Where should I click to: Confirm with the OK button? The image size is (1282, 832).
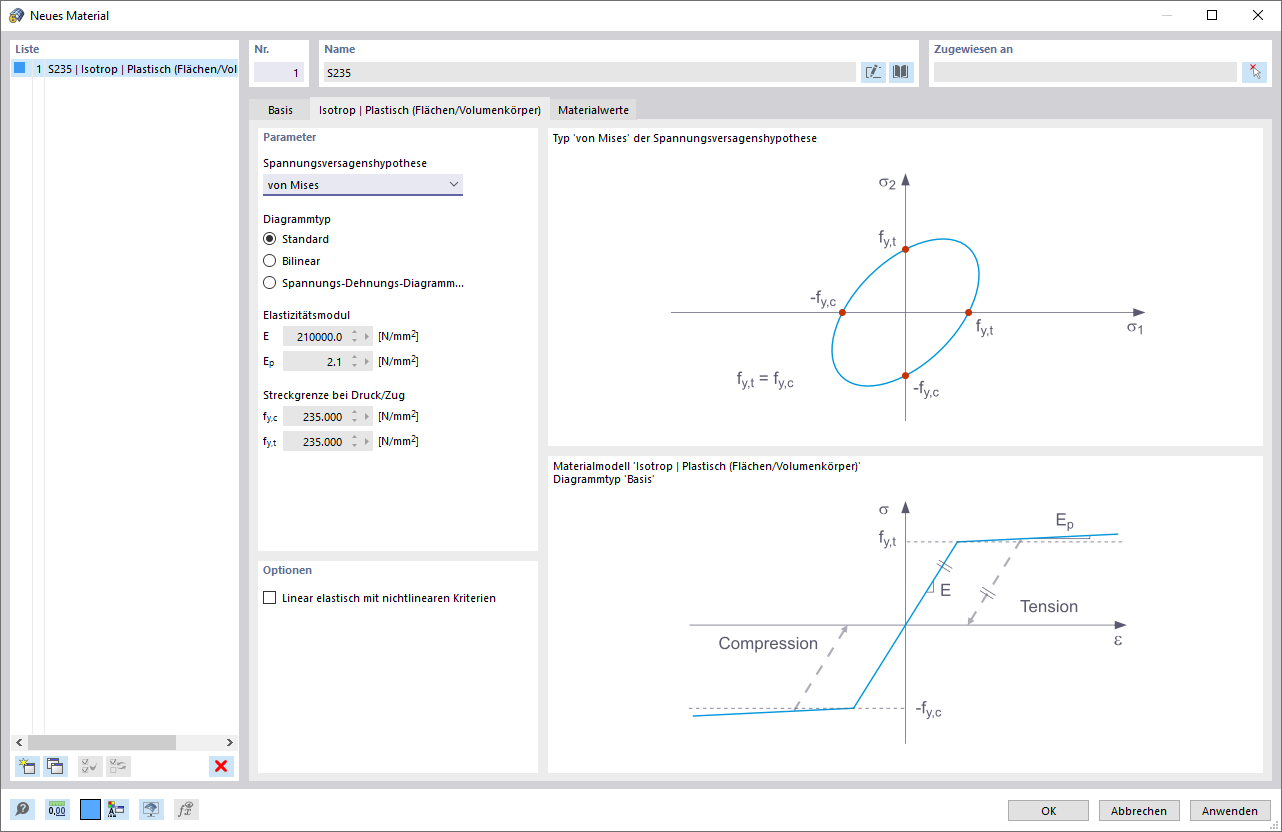pos(1048,811)
